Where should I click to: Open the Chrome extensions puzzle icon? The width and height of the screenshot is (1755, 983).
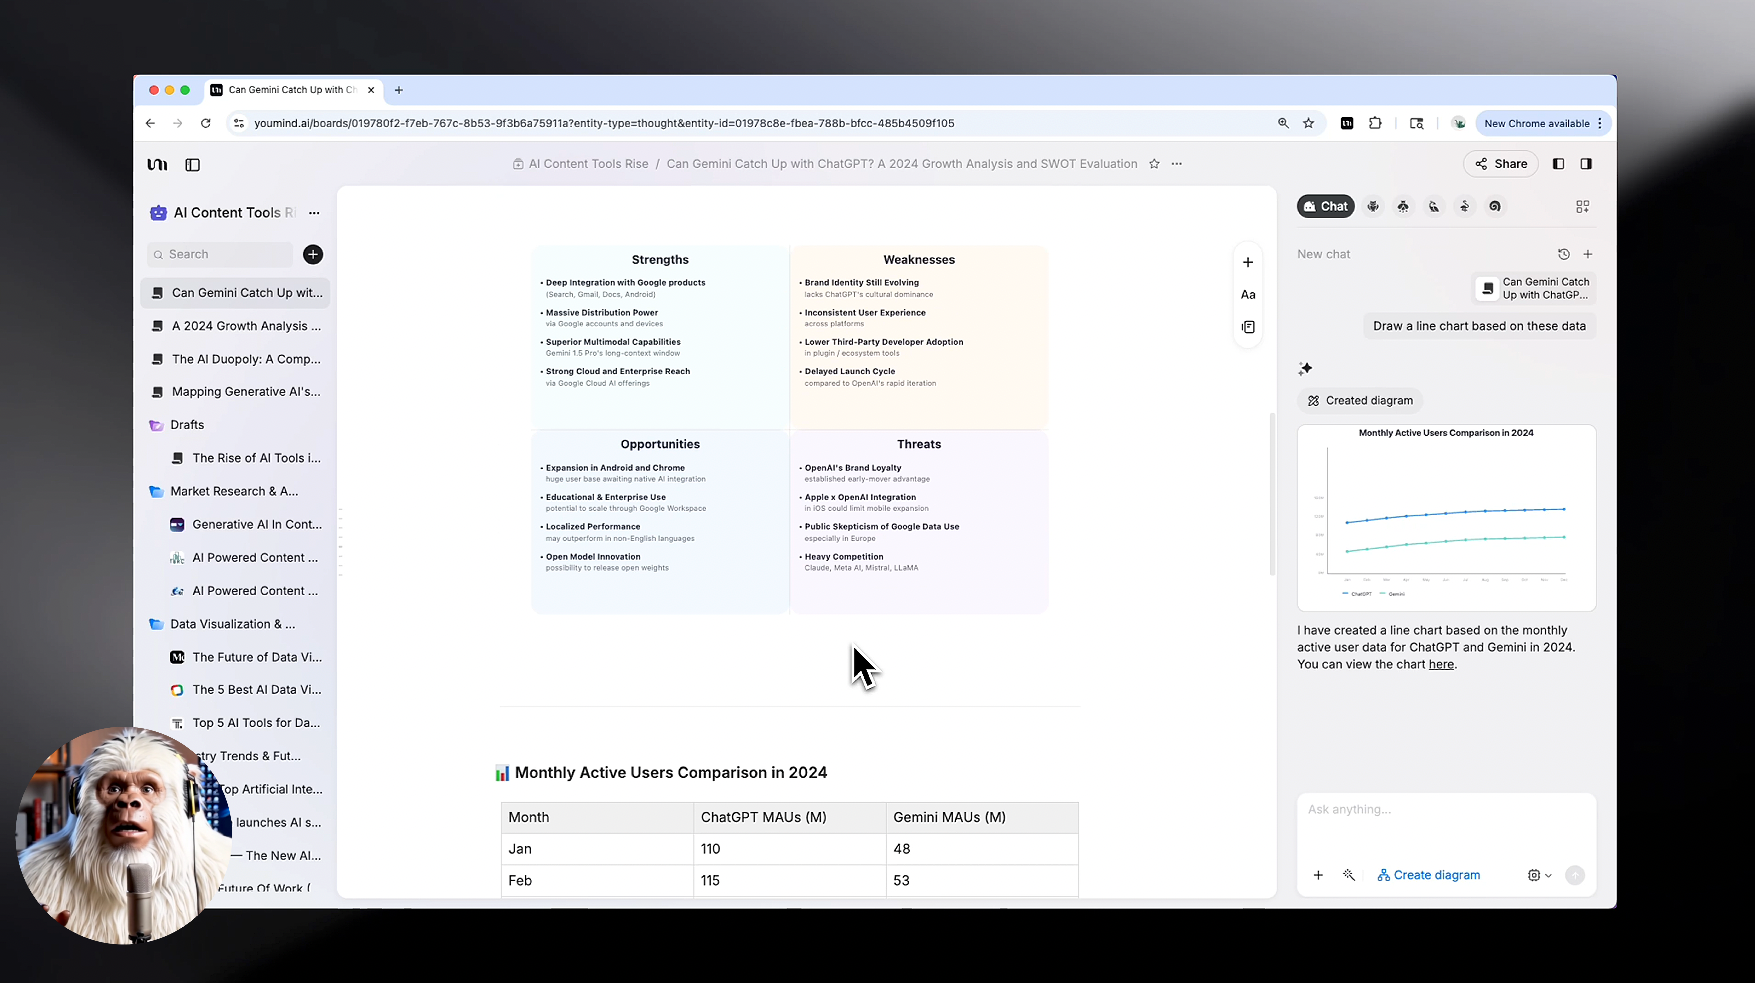(x=1375, y=123)
